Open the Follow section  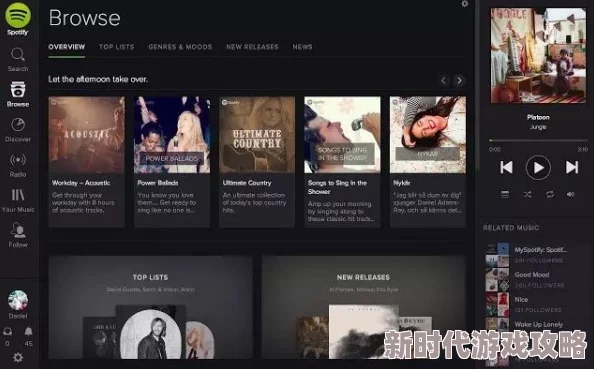[x=18, y=235]
